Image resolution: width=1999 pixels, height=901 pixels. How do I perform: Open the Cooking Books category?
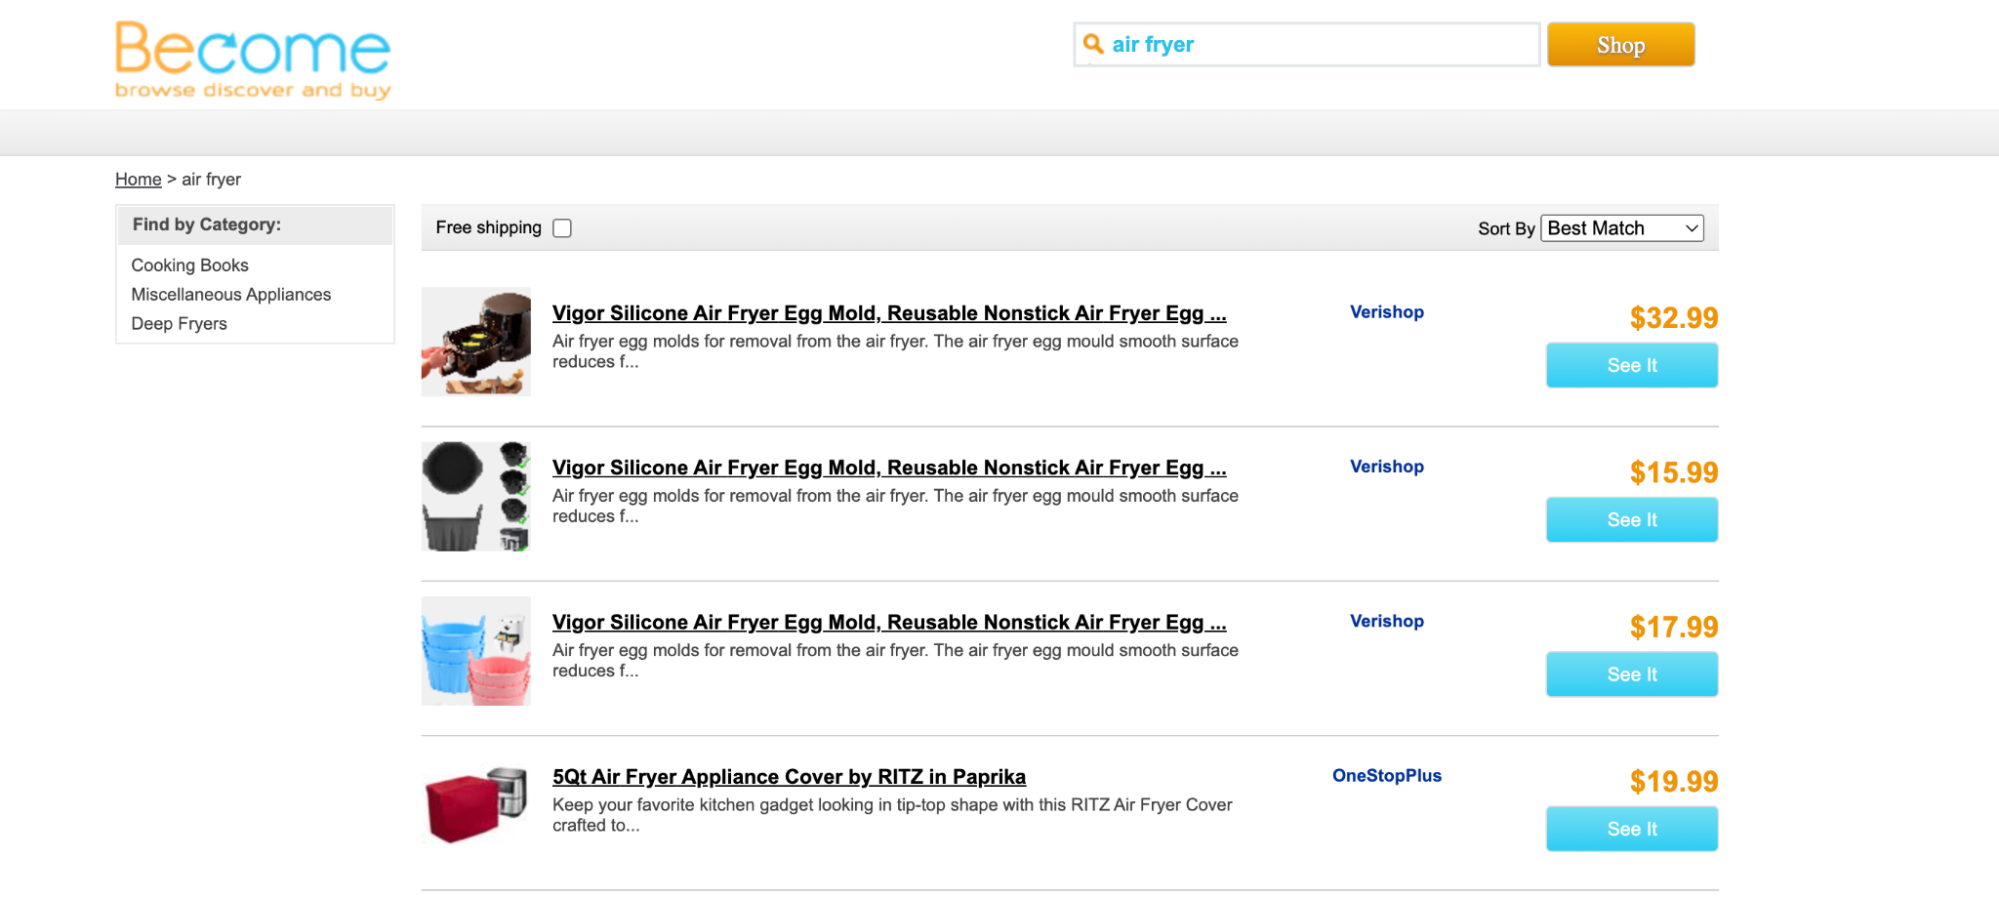(x=190, y=265)
